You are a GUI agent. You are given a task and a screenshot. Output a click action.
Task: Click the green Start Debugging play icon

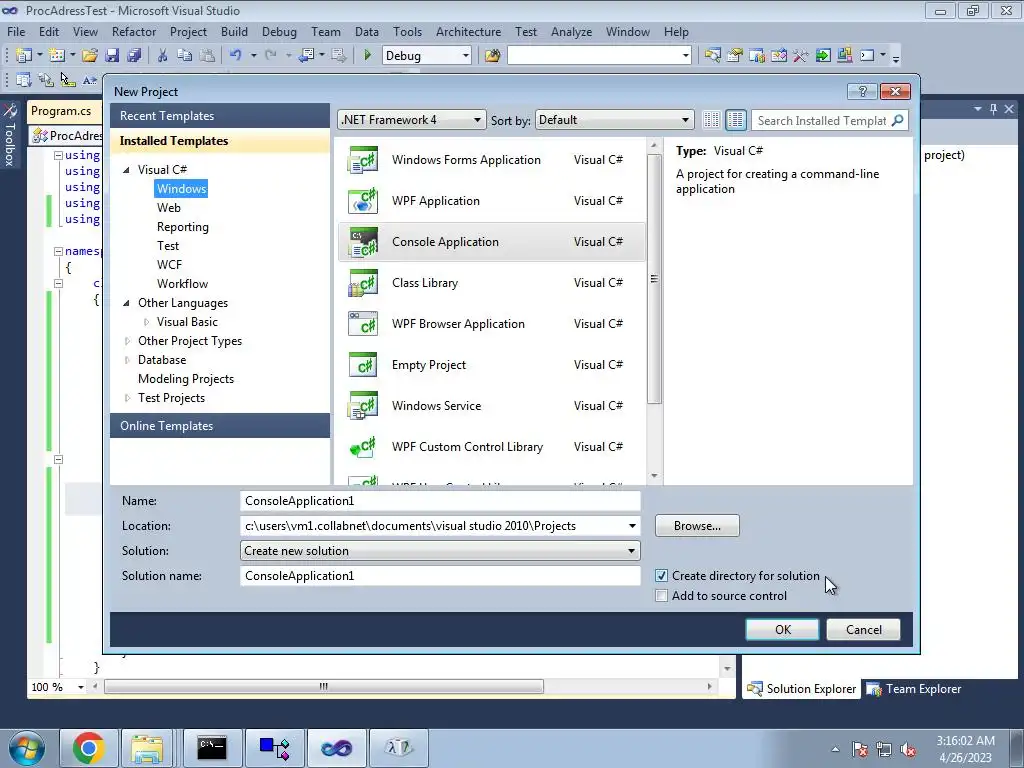click(367, 56)
